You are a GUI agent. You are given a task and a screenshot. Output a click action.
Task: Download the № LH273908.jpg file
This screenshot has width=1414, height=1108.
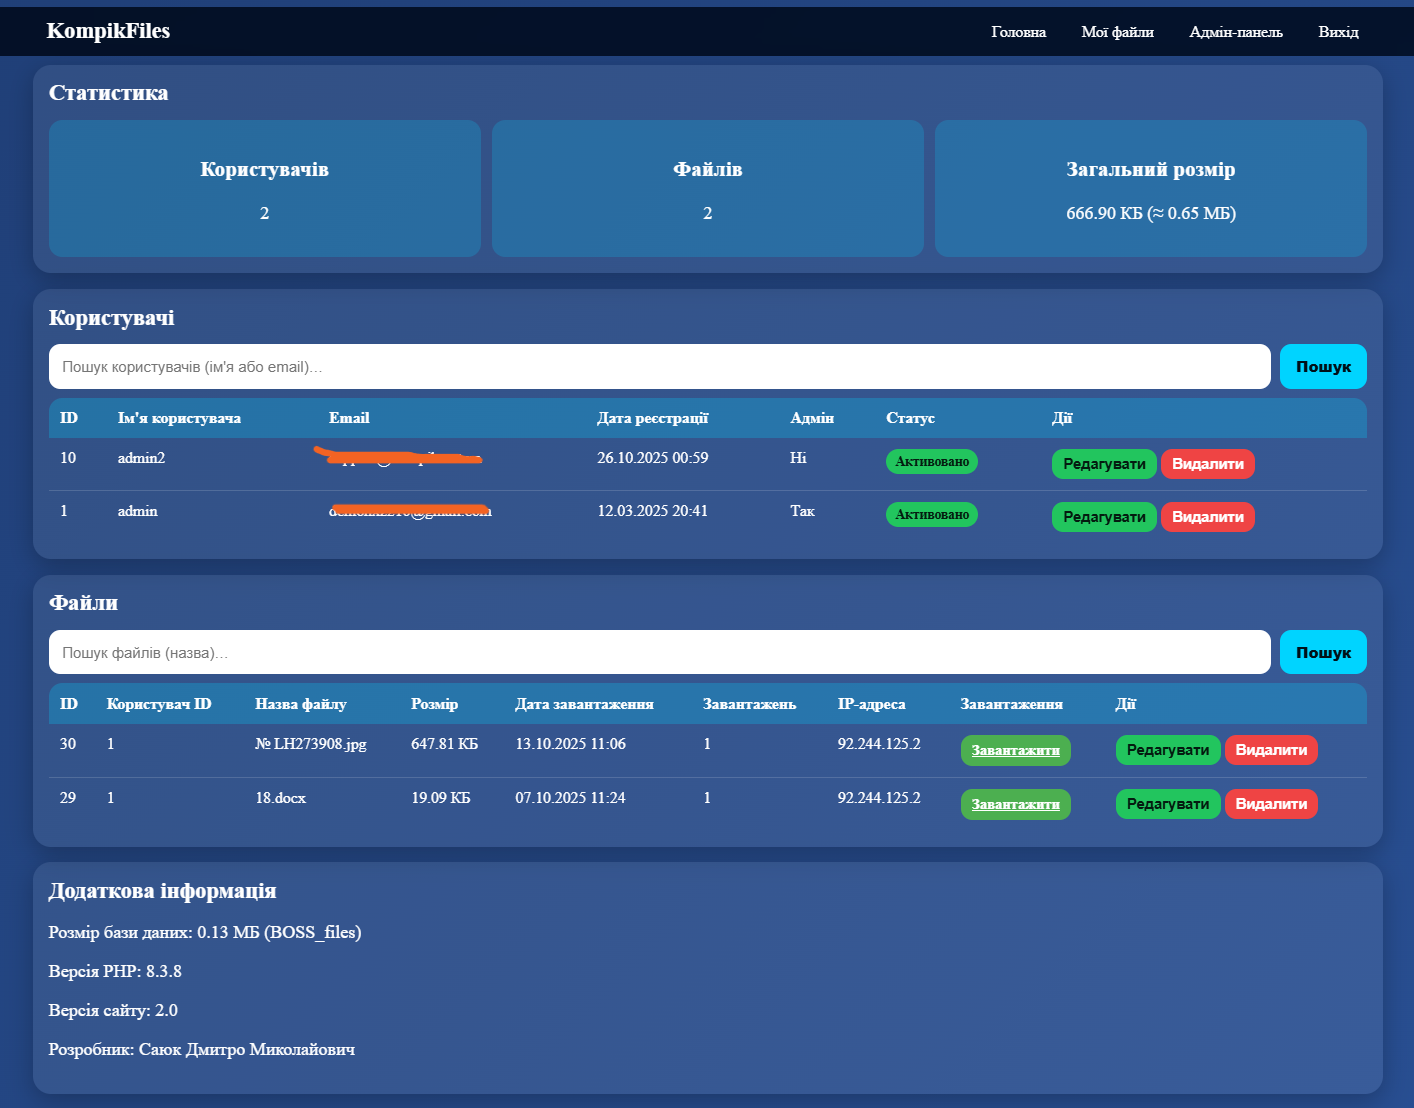click(1015, 751)
